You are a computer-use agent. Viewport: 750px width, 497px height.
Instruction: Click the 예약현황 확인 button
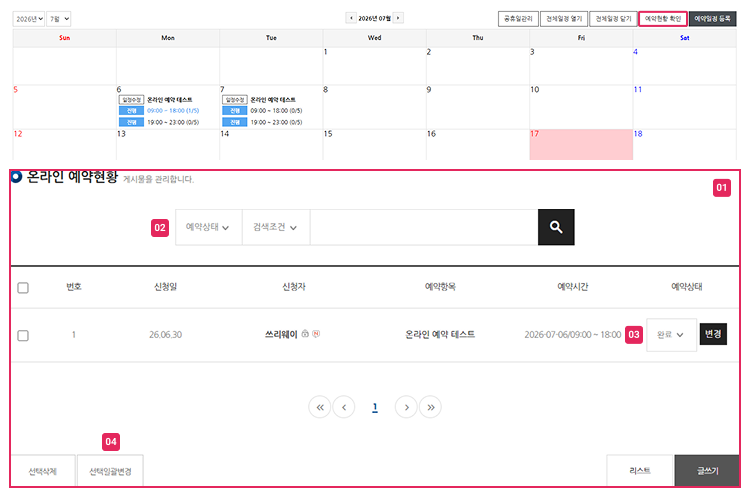pyautogui.click(x=663, y=19)
